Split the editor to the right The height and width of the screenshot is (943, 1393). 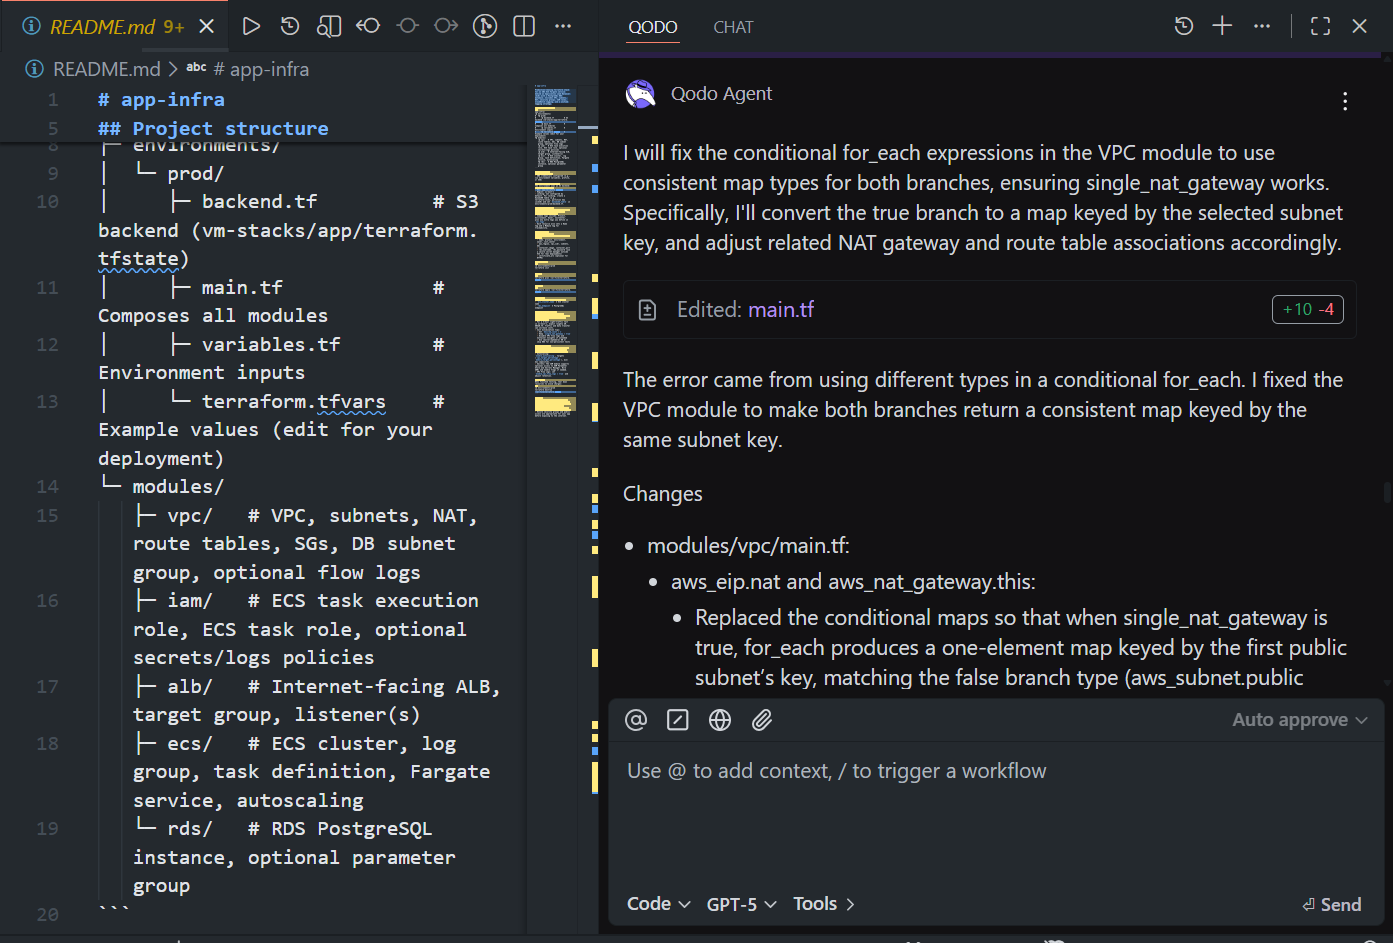point(524,26)
